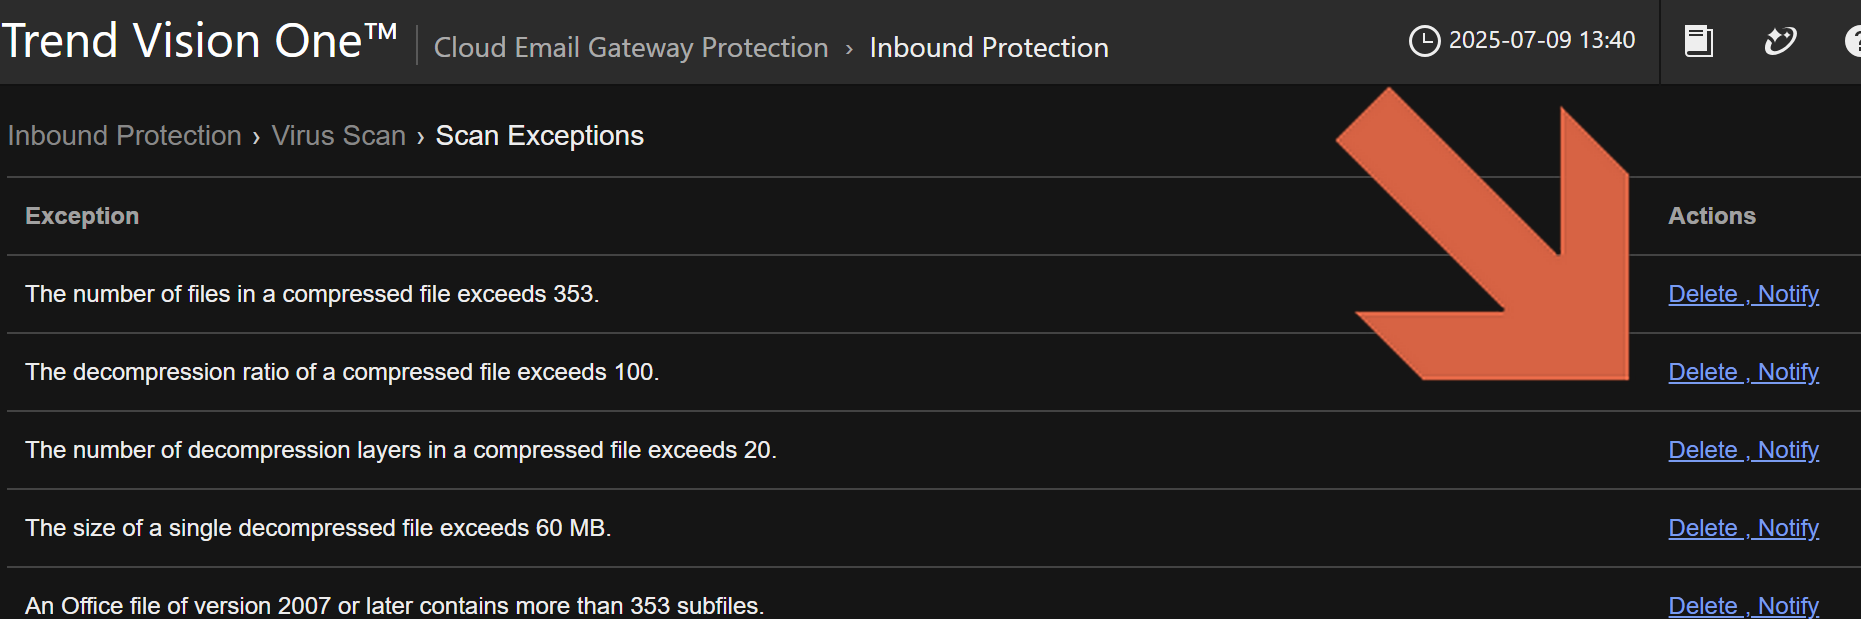Click the Trend Vision One logo
Image resolution: width=1861 pixels, height=619 pixels.
(x=199, y=42)
